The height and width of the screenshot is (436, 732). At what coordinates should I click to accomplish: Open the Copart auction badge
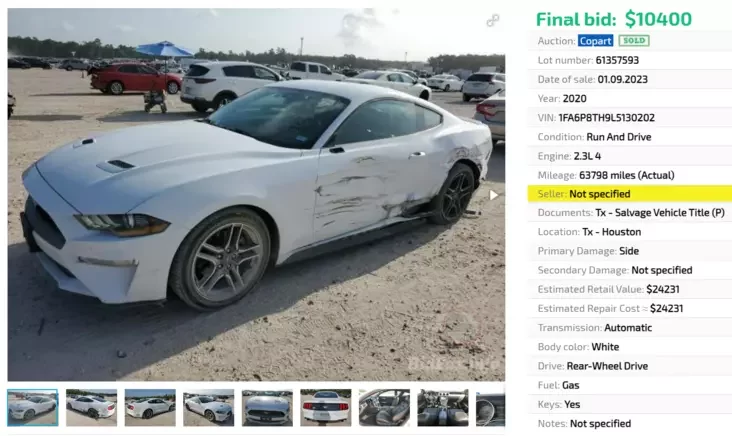tap(595, 41)
